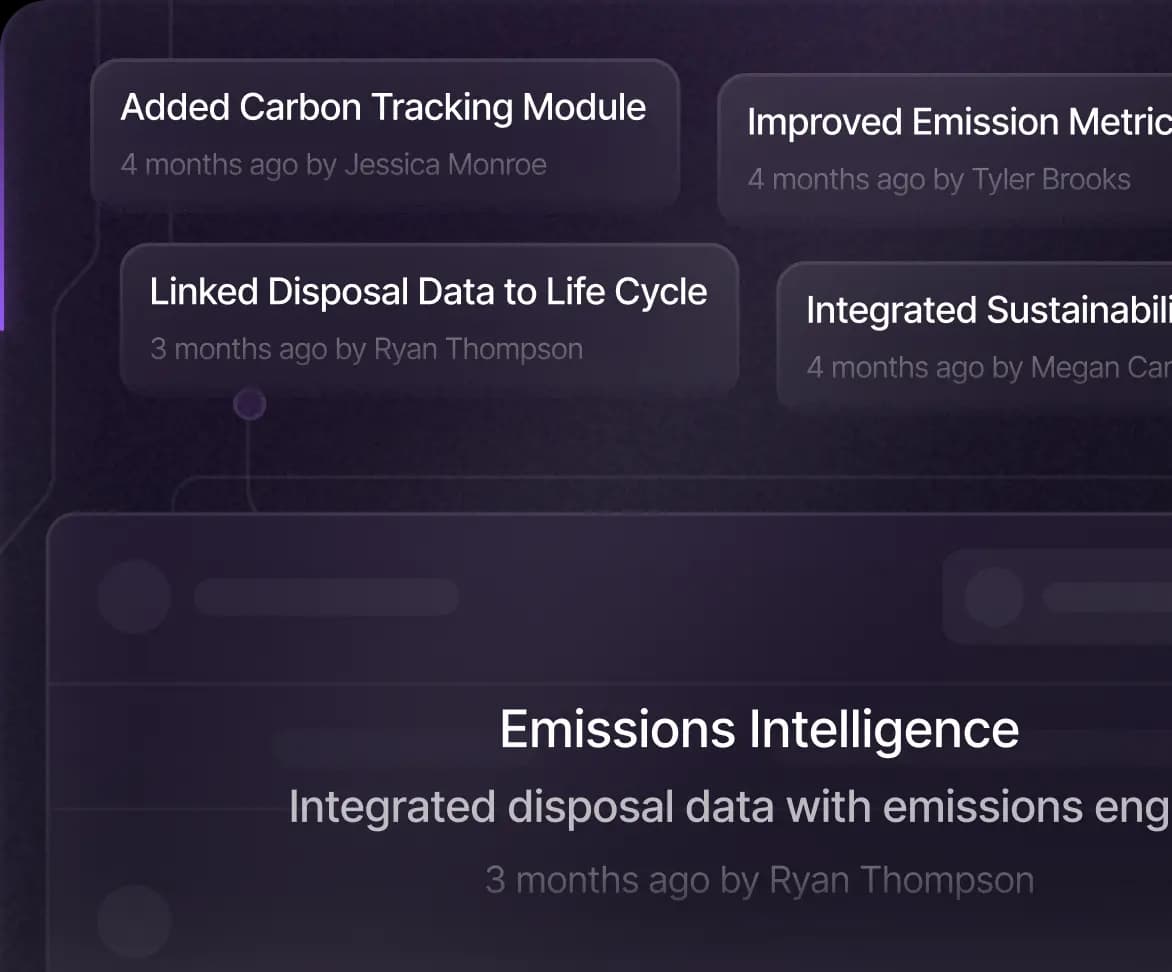The image size is (1172, 972).
Task: Open the "Added Carbon Tracking Module" changelog card
Action: 383,133
